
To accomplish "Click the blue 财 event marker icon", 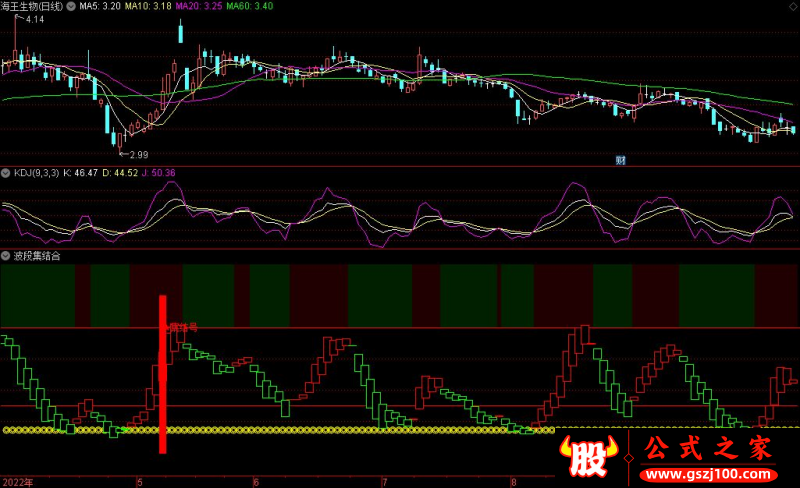I will [x=620, y=161].
